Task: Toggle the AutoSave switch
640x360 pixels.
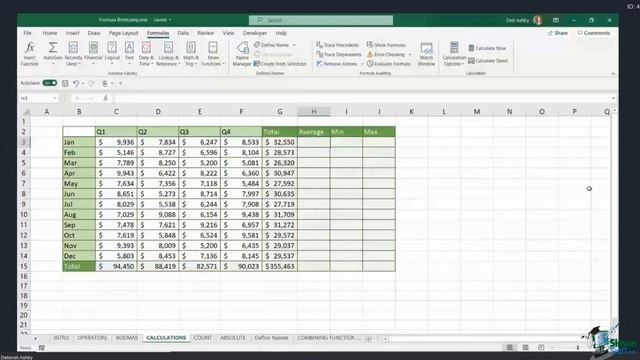Action: [x=50, y=83]
